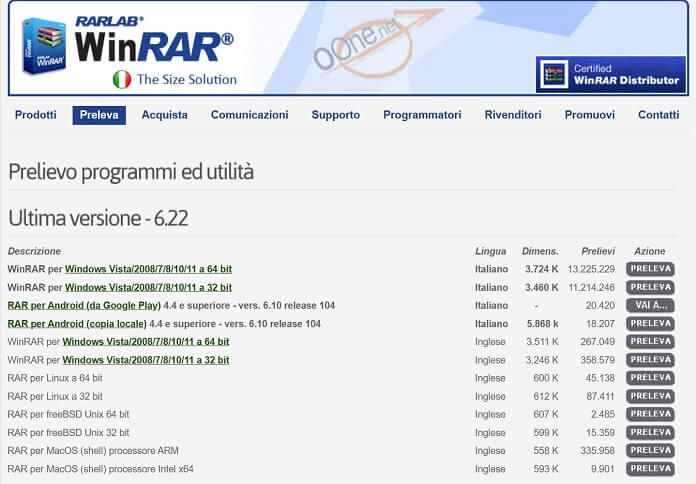
Task: Click 'RAR per MacOS (shell) processore Intel x64'
Action: point(101,469)
